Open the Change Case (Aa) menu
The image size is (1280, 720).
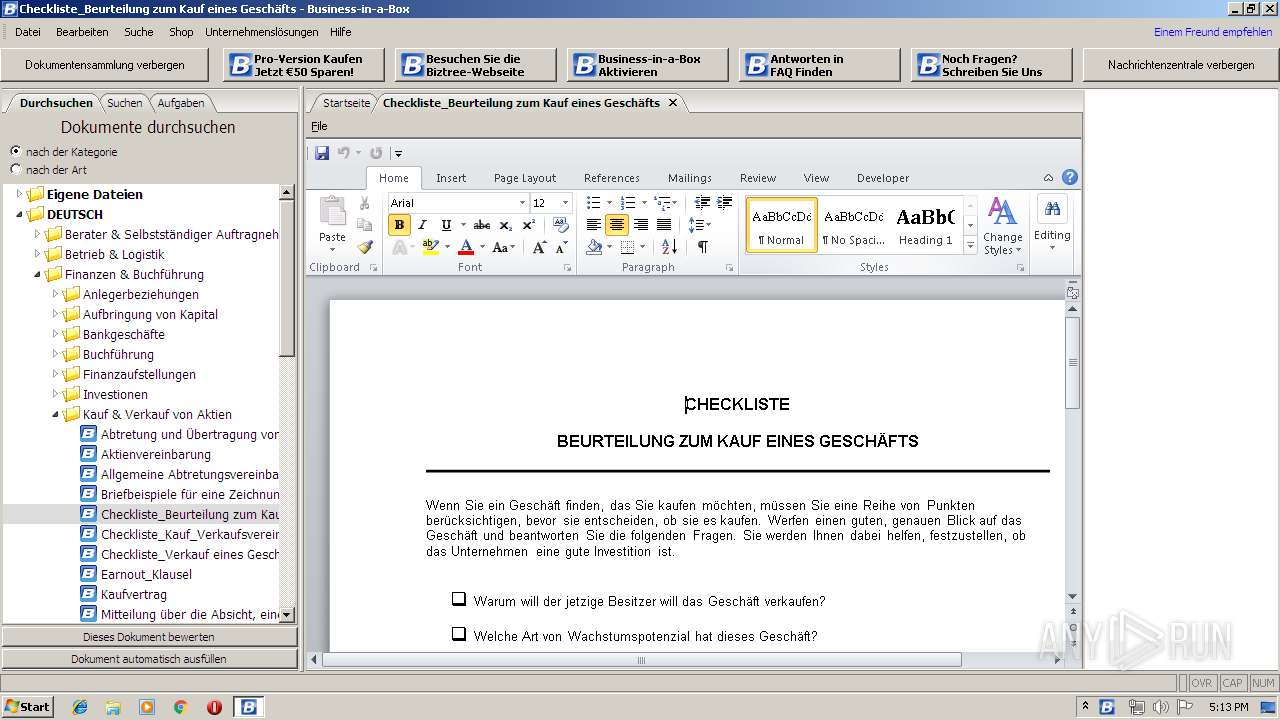point(503,247)
